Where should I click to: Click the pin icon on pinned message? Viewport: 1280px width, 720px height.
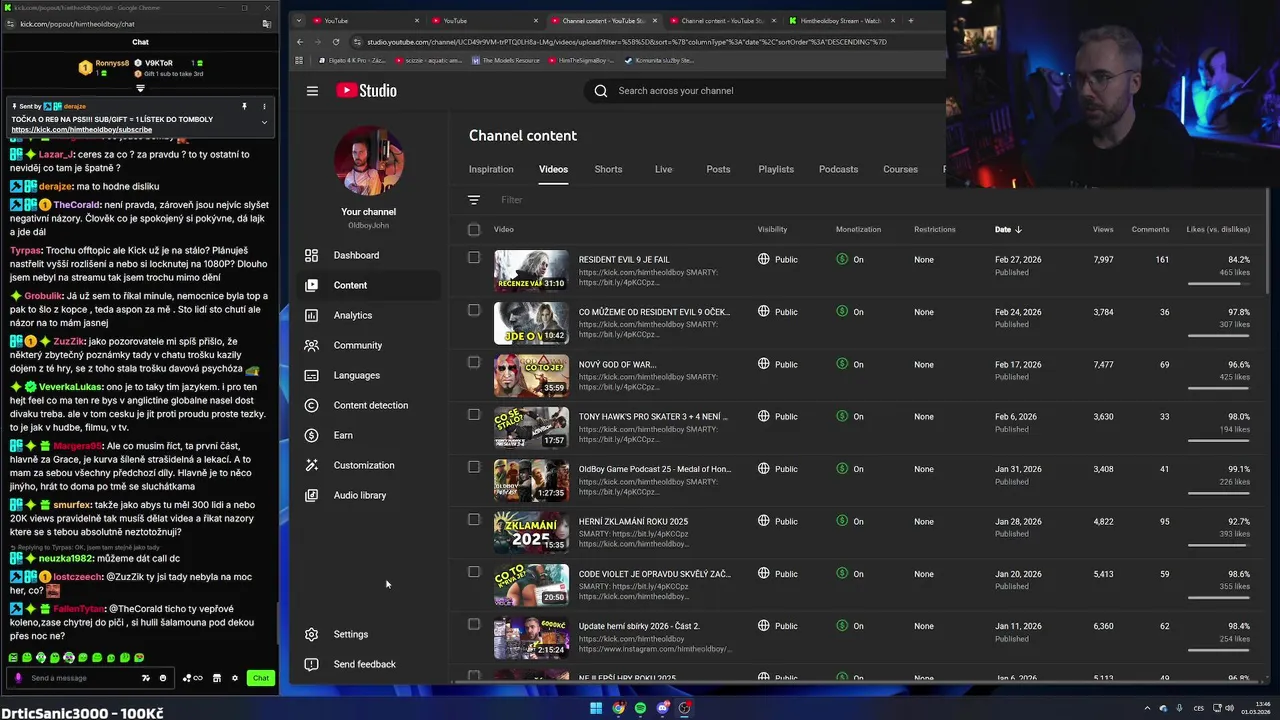244,106
